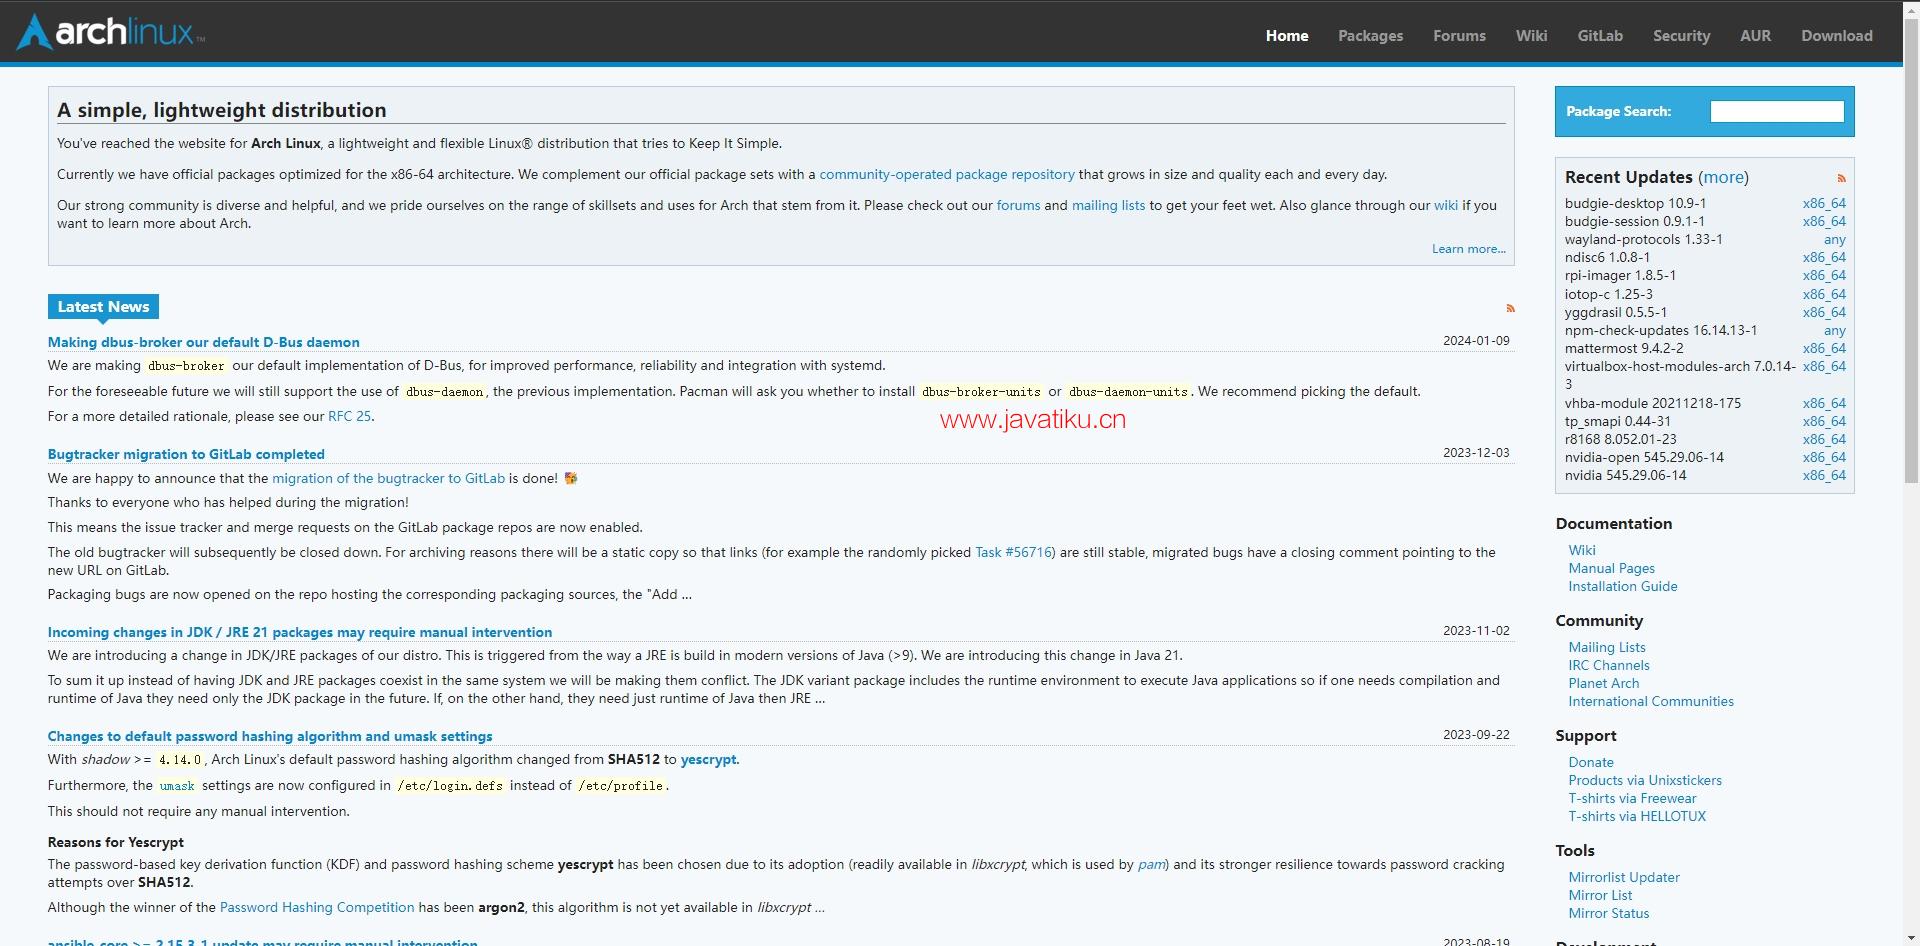Open the dbus-broker default D-Bus daemon article
The width and height of the screenshot is (1920, 946).
204,342
